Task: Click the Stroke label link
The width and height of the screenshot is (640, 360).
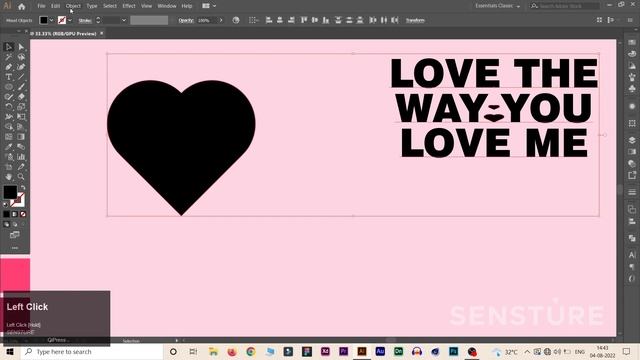Action: point(85,20)
